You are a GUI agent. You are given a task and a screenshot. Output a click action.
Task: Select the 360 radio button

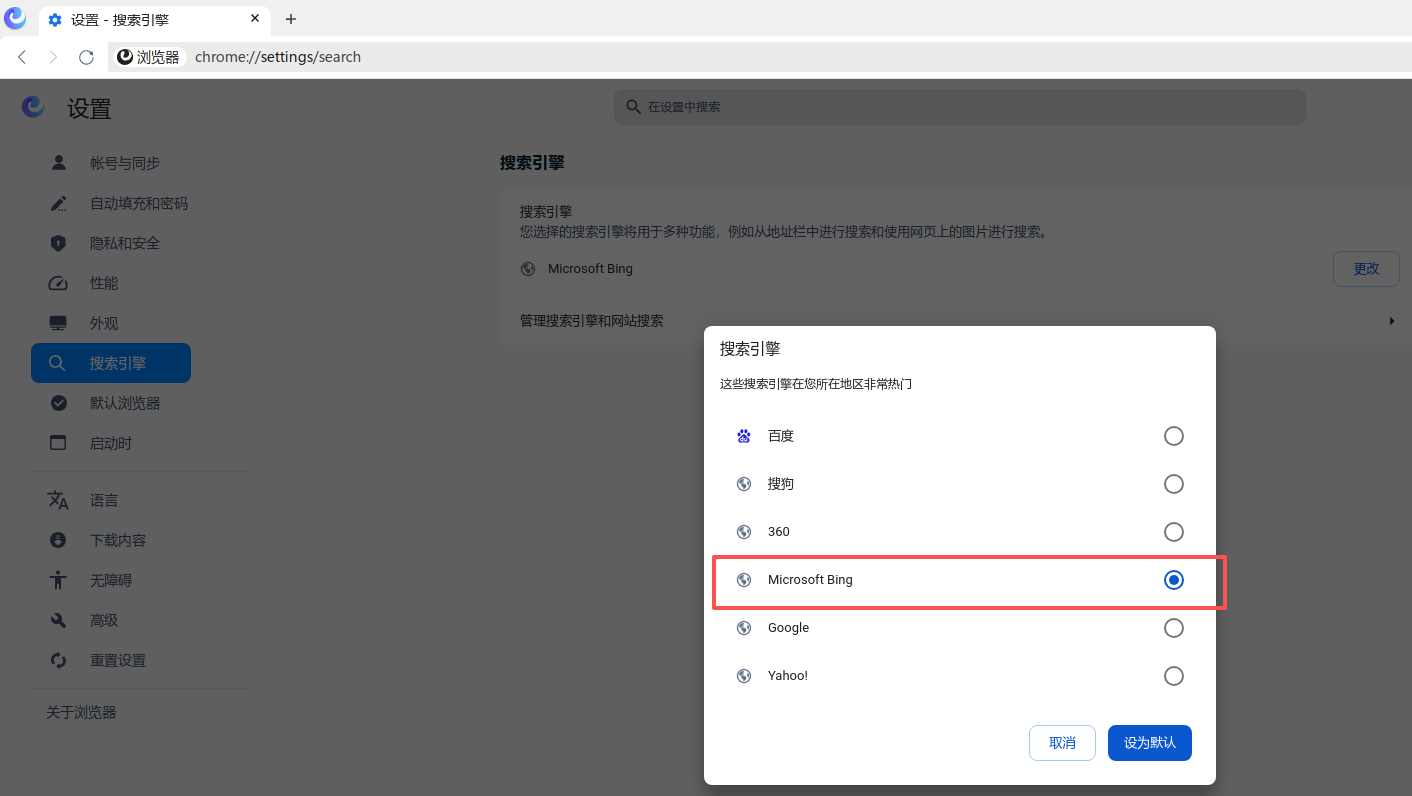pos(1174,532)
